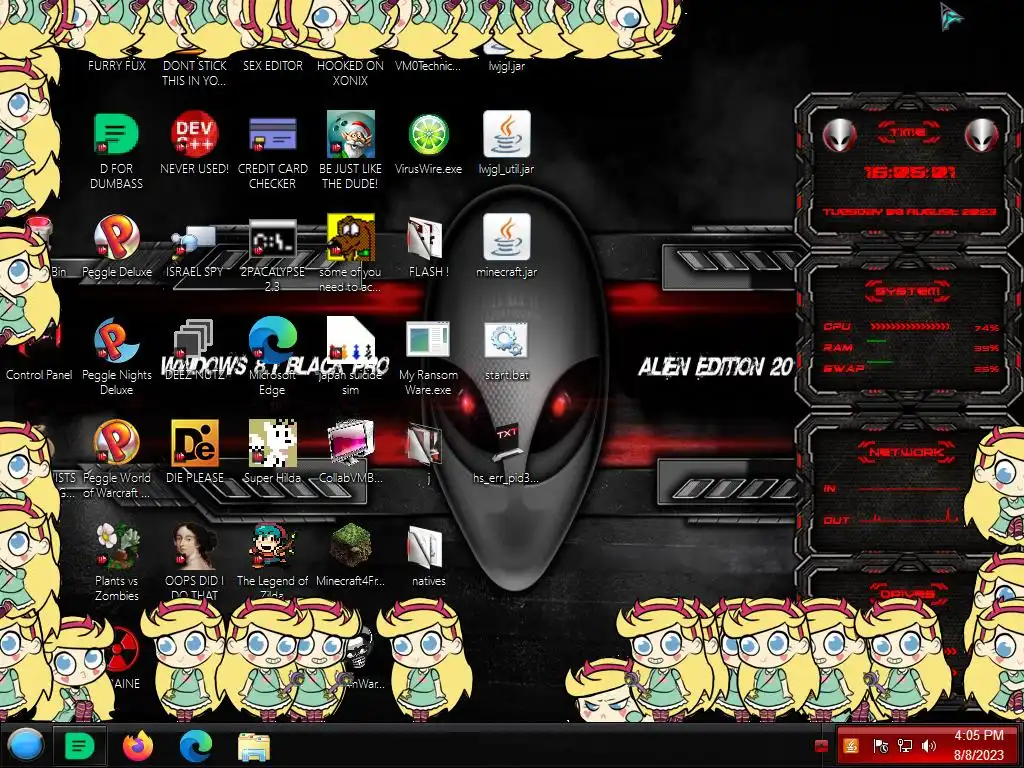The height and width of the screenshot is (768, 1024).
Task: Select the hs_err_pid3... text file
Action: click(x=507, y=441)
